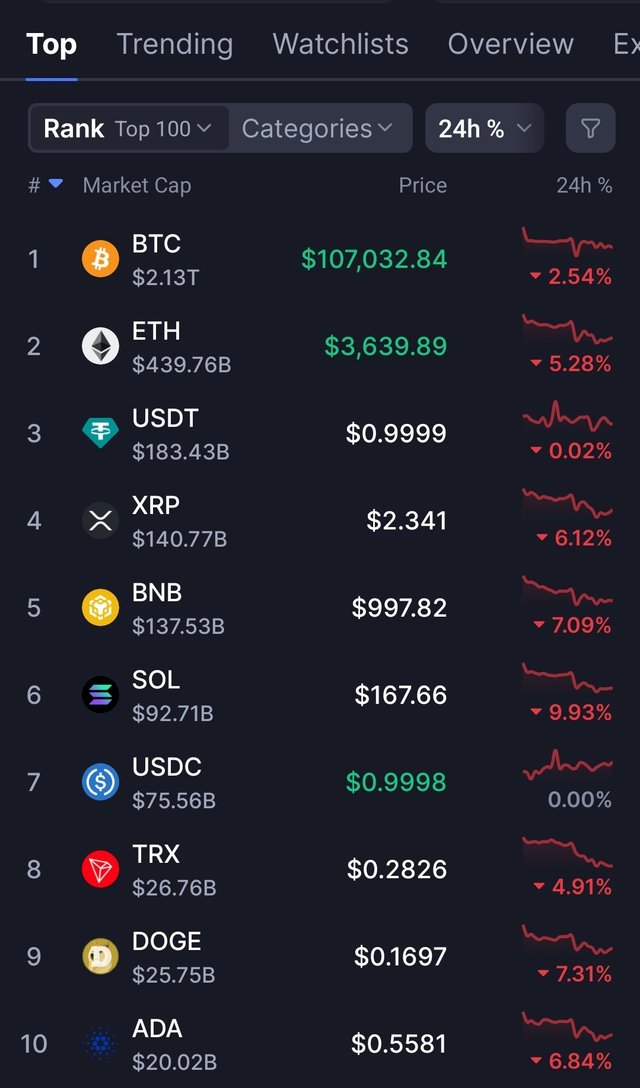Tap the Solana coin icon
This screenshot has width=640, height=1088.
[100, 695]
